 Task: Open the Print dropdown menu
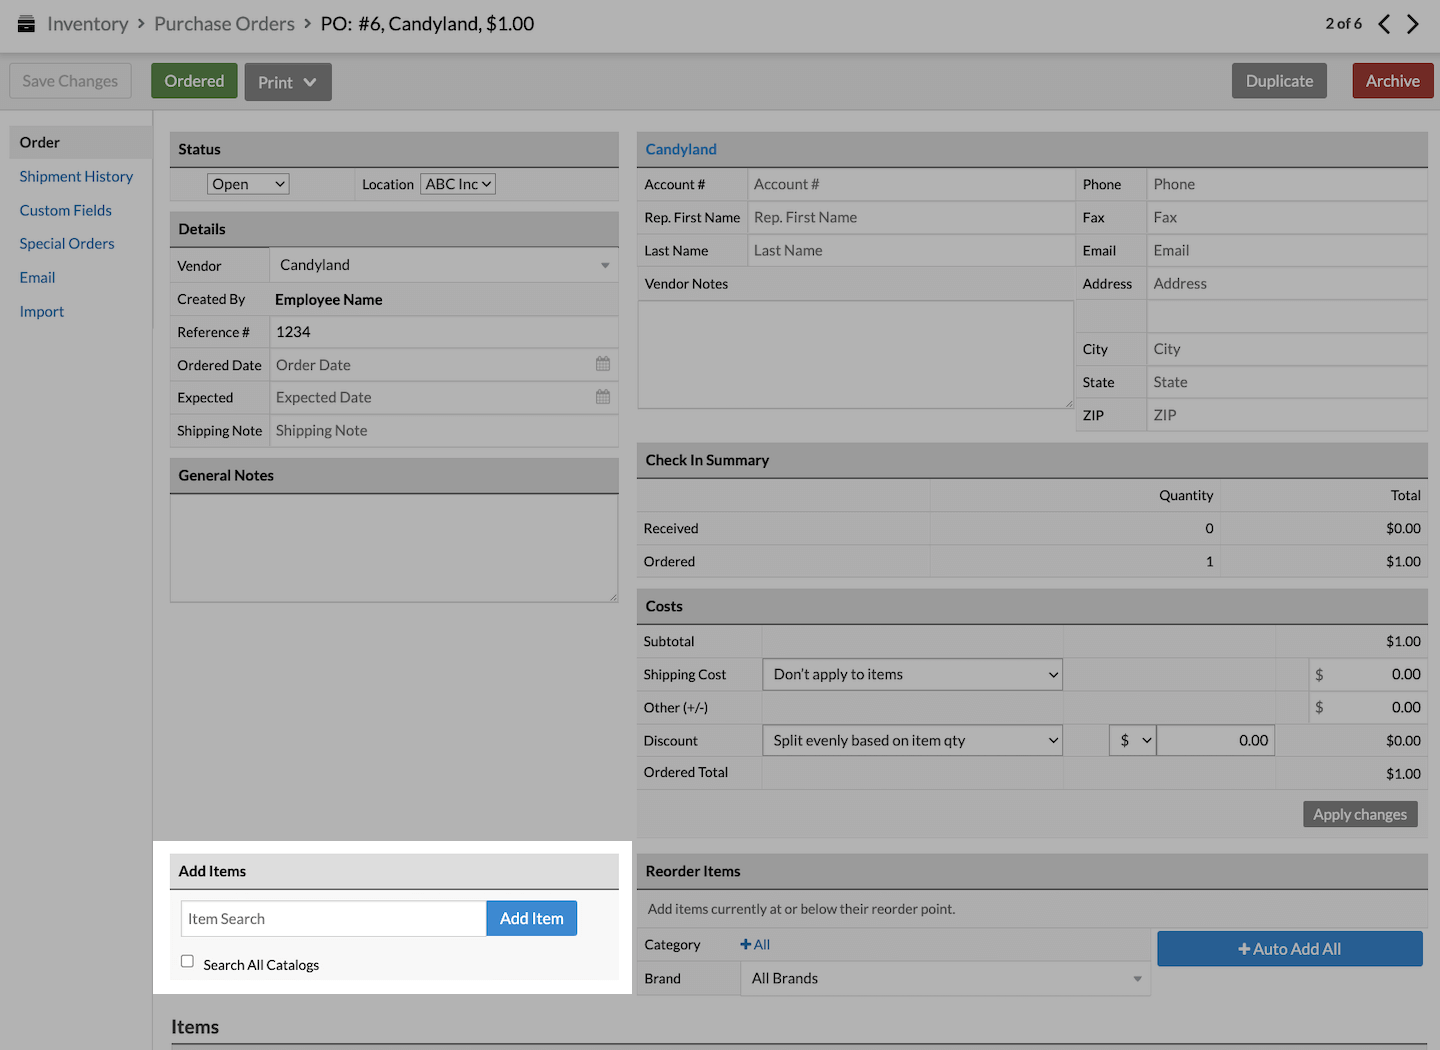[x=288, y=82]
